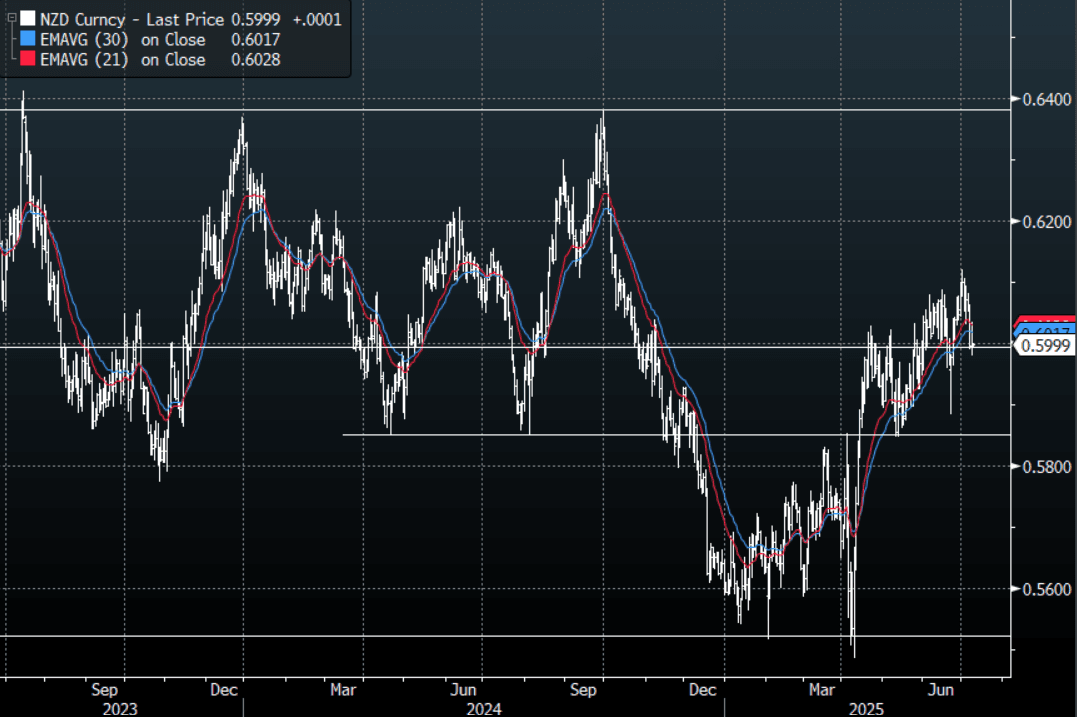The image size is (1077, 717).
Task: Click the red EMAVG (21) legend swatch
Action: tap(27, 59)
